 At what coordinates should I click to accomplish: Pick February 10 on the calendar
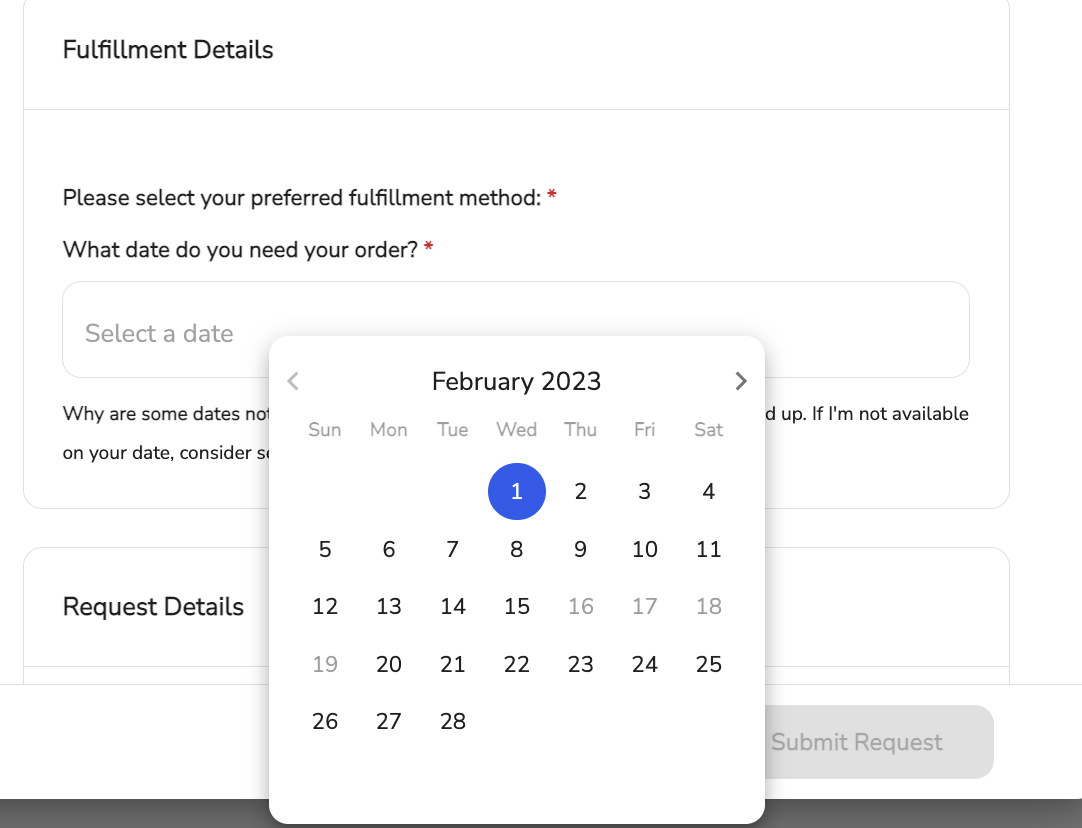[x=645, y=549]
